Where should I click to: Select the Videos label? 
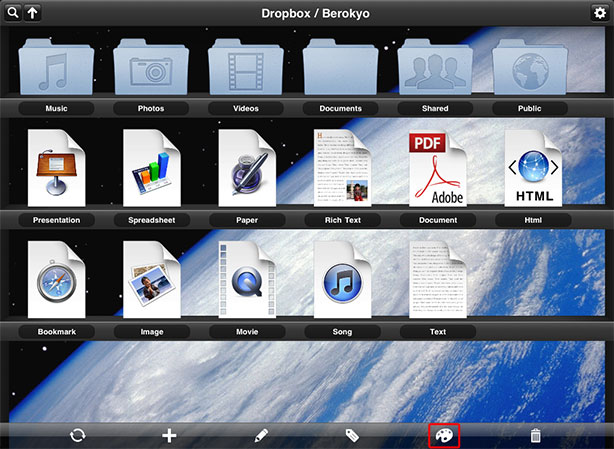246,108
